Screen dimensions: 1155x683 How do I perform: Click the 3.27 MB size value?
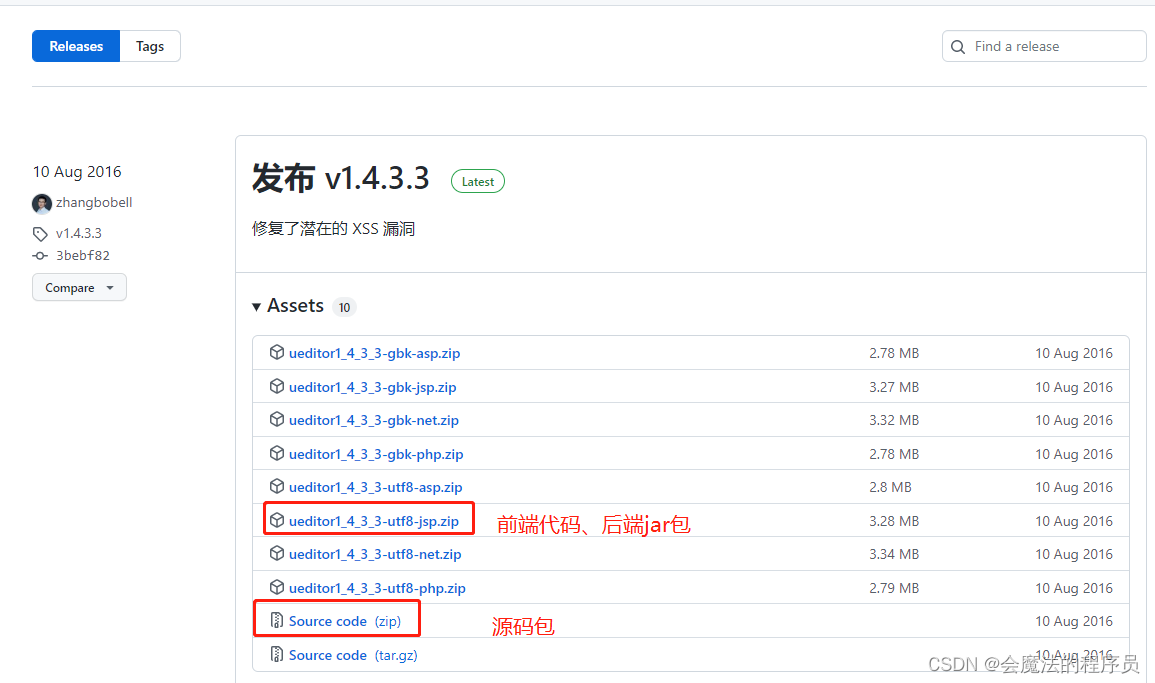[x=894, y=387]
